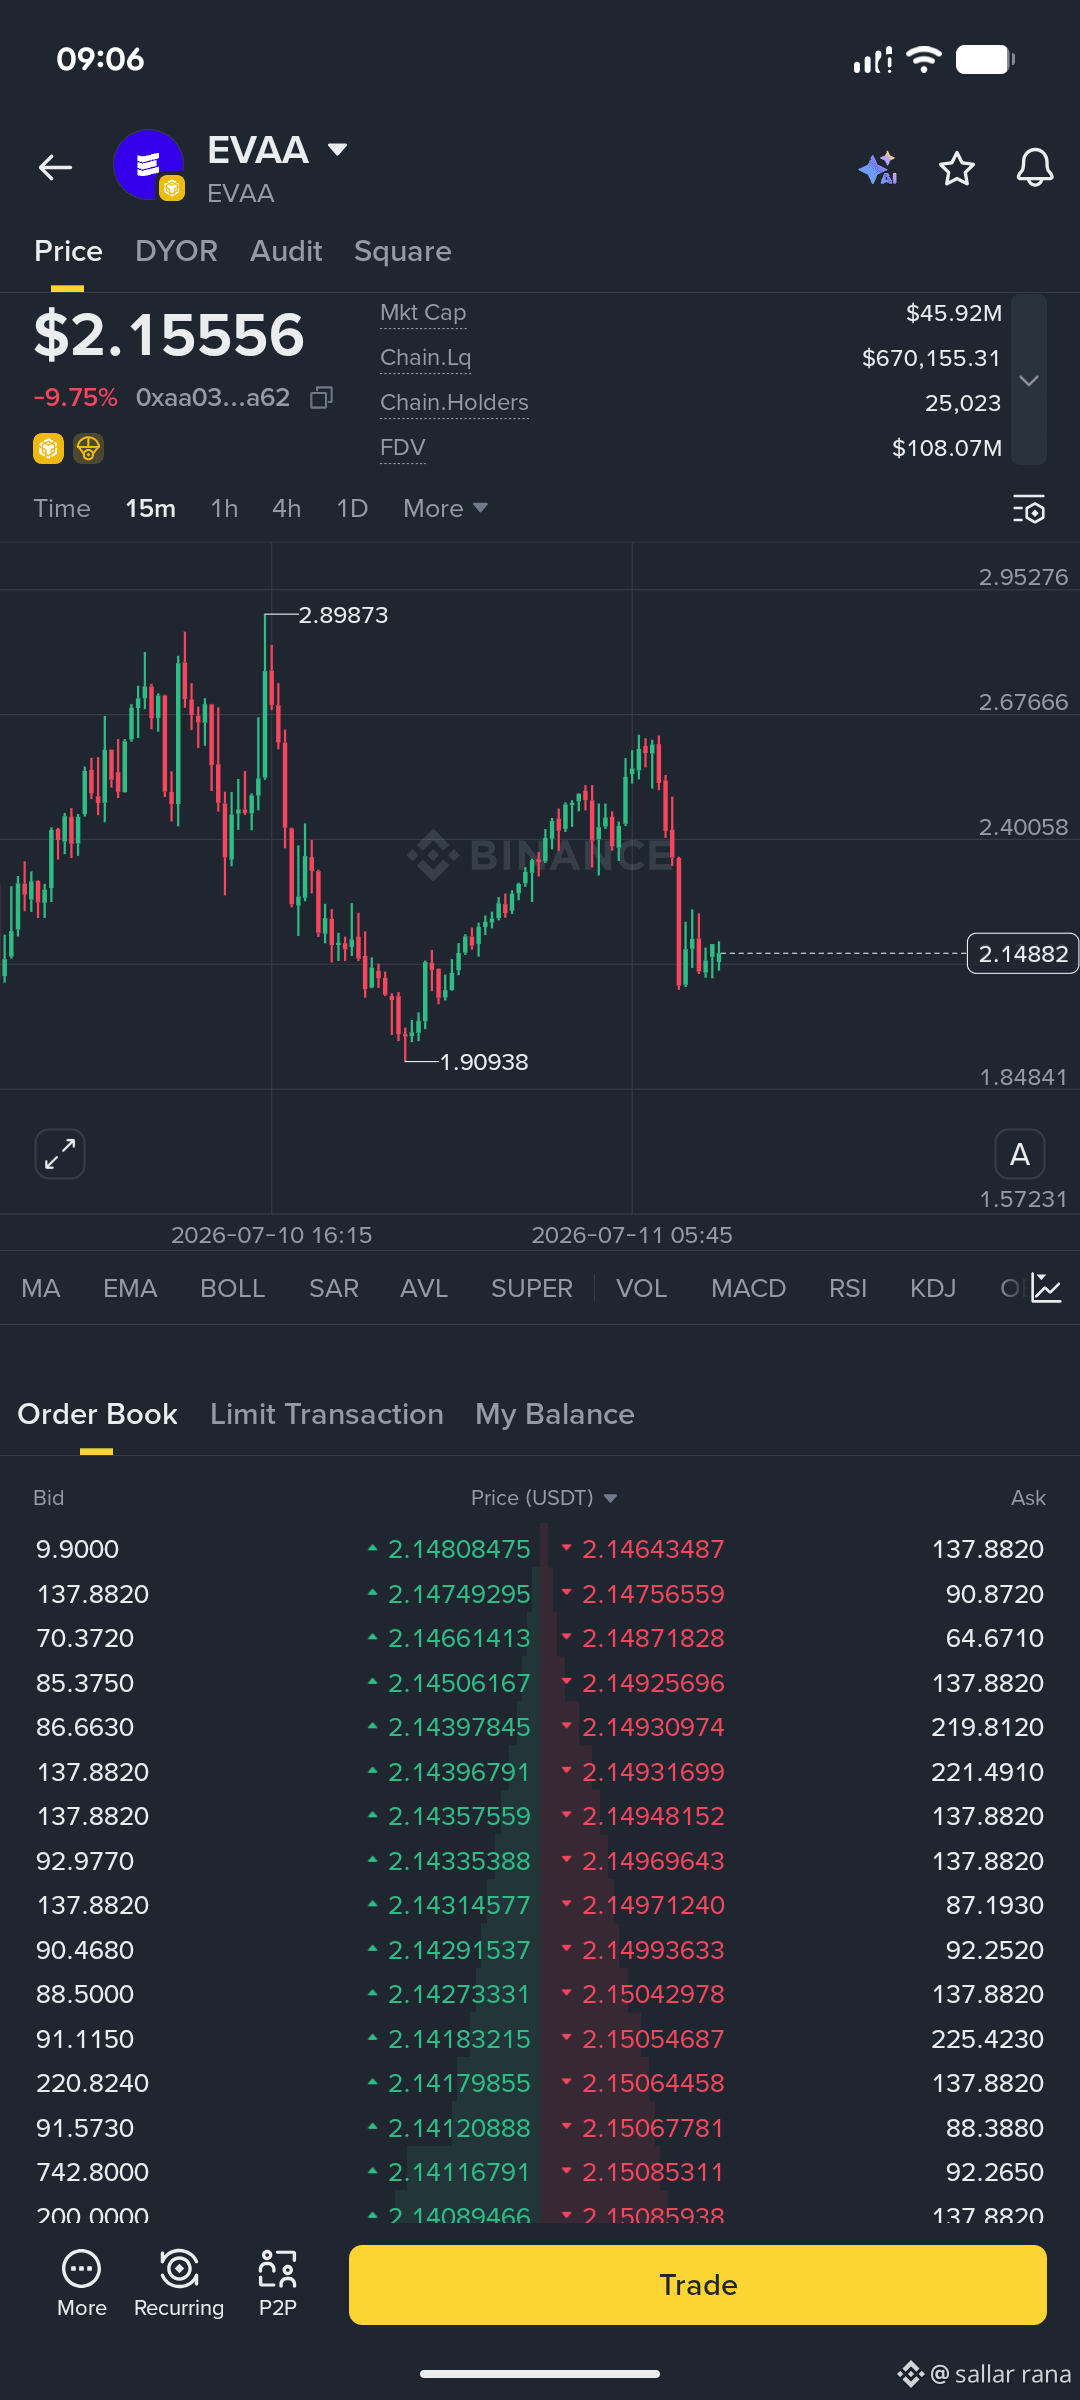1080x2400 pixels.
Task: Toggle MA indicator
Action: (41, 1288)
